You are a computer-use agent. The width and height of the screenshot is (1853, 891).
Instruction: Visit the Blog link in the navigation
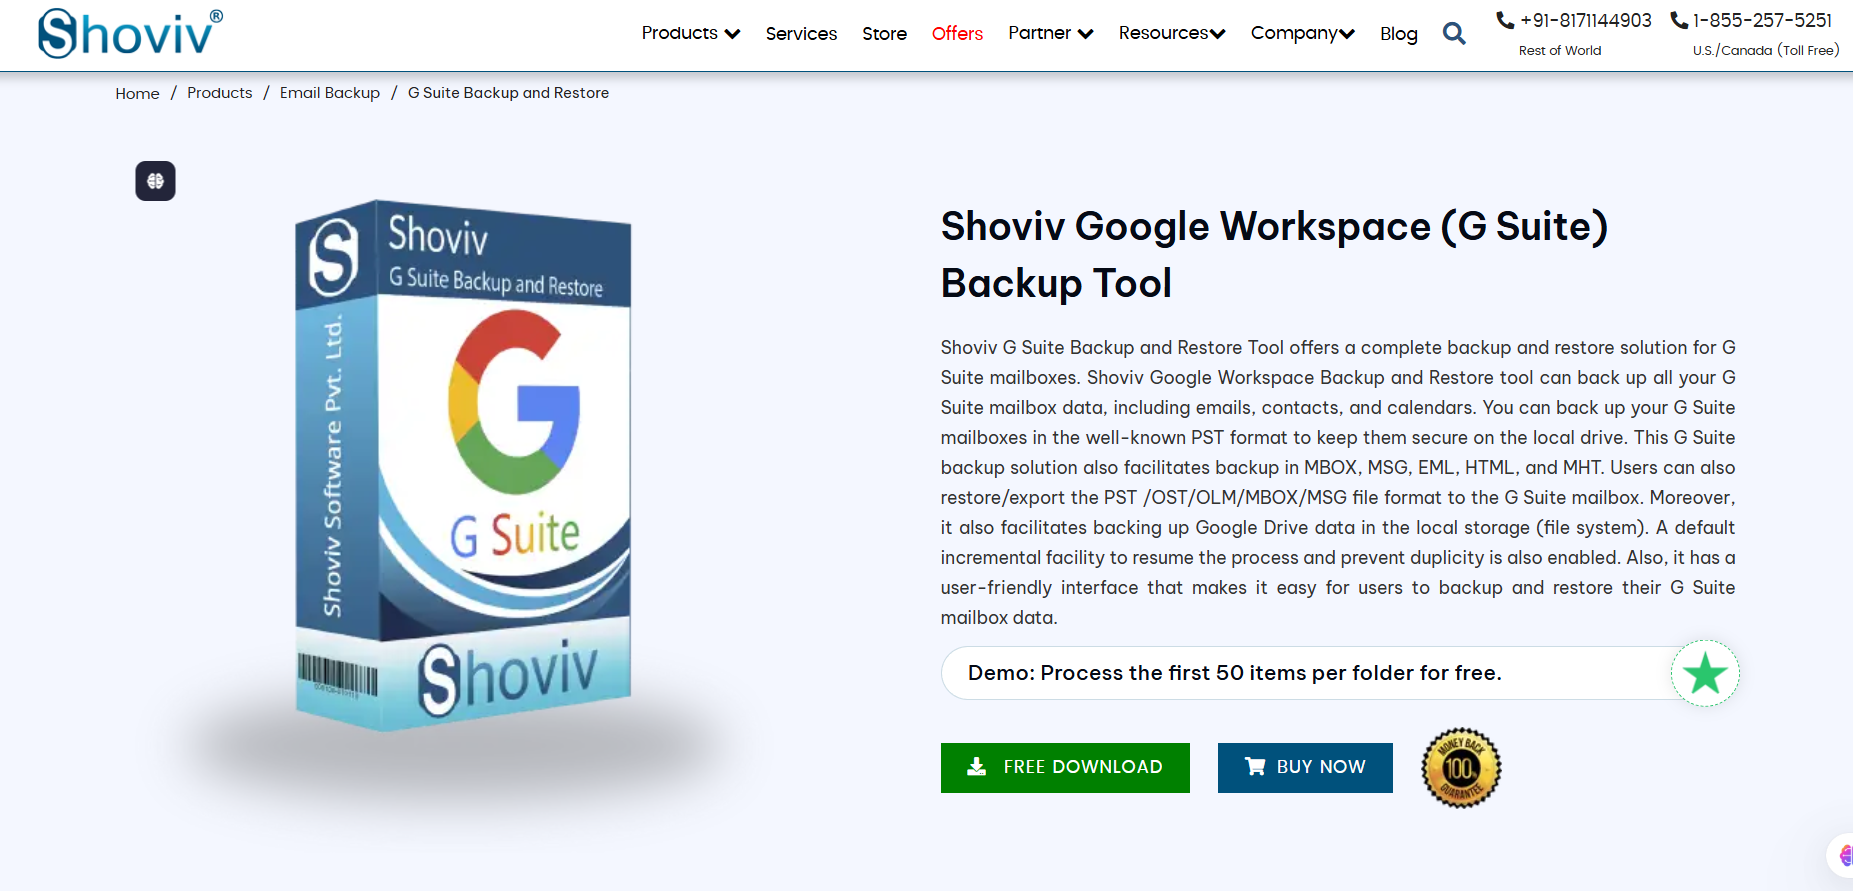tap(1398, 34)
